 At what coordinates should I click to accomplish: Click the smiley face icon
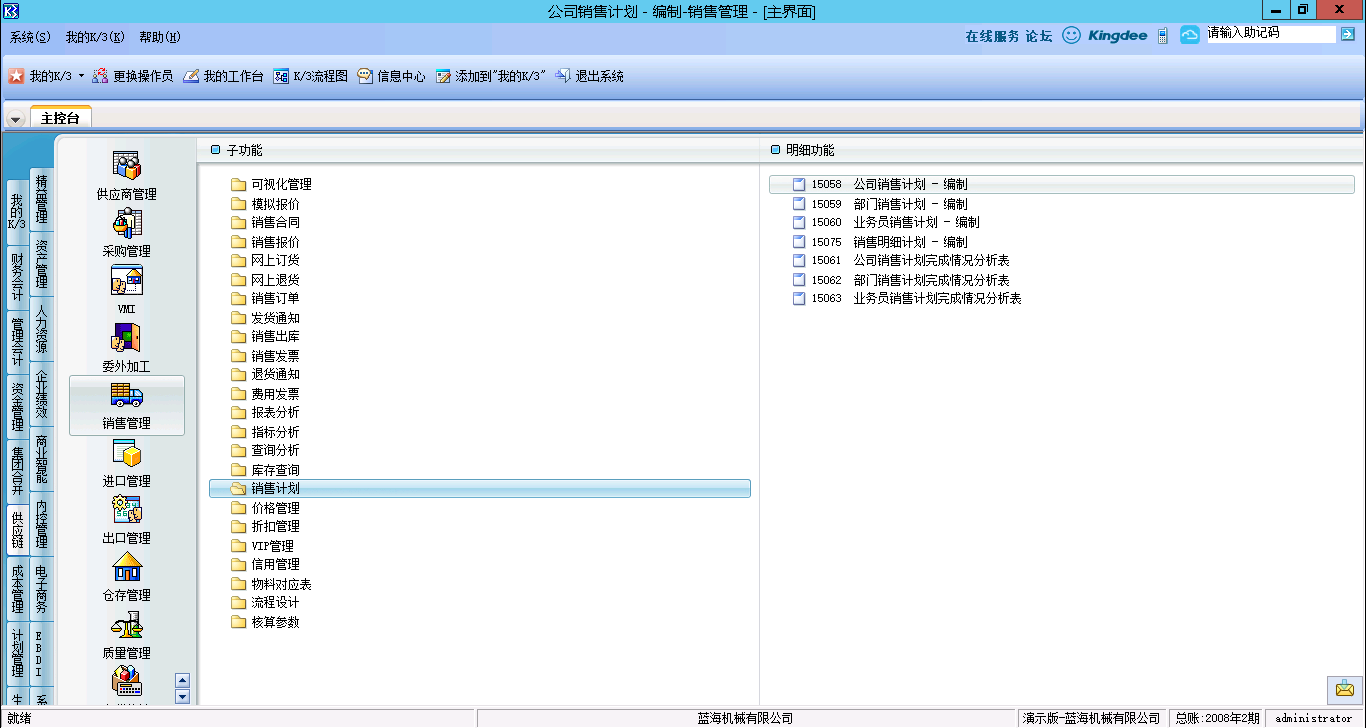[x=1071, y=35]
